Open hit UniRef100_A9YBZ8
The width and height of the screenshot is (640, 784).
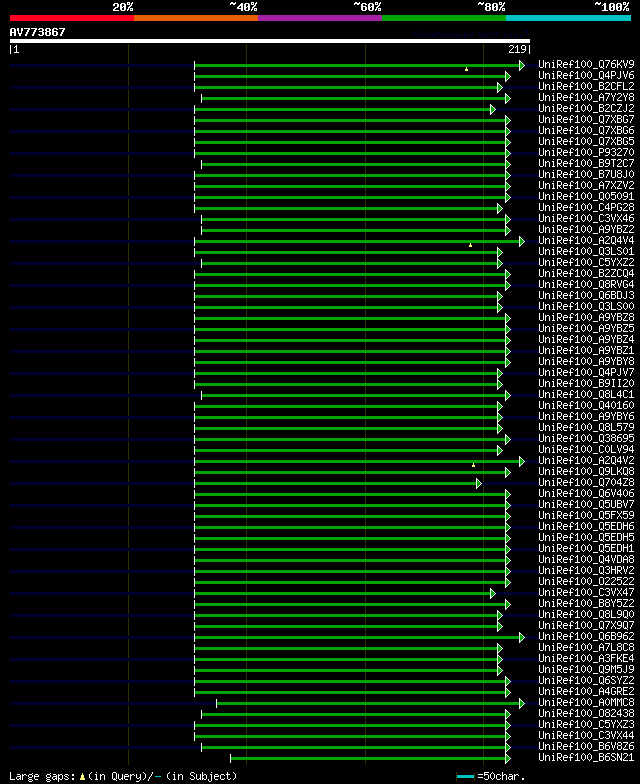pyautogui.click(x=586, y=318)
